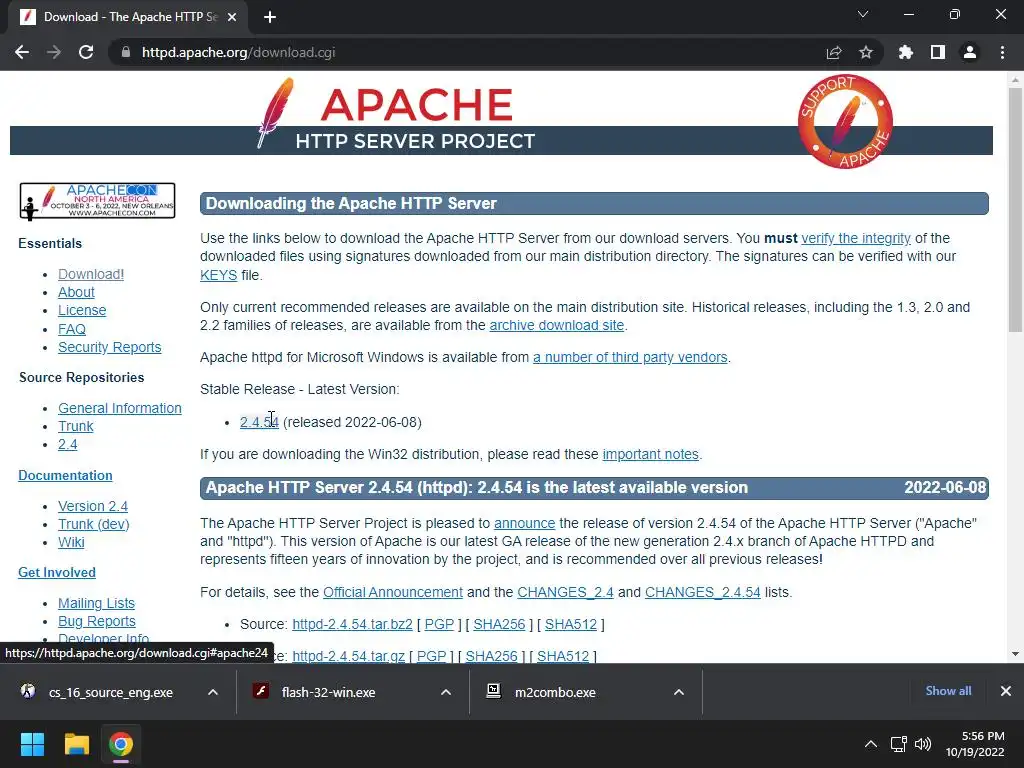The image size is (1024, 768).
Task: Open the Windows Start menu
Action: (32, 744)
